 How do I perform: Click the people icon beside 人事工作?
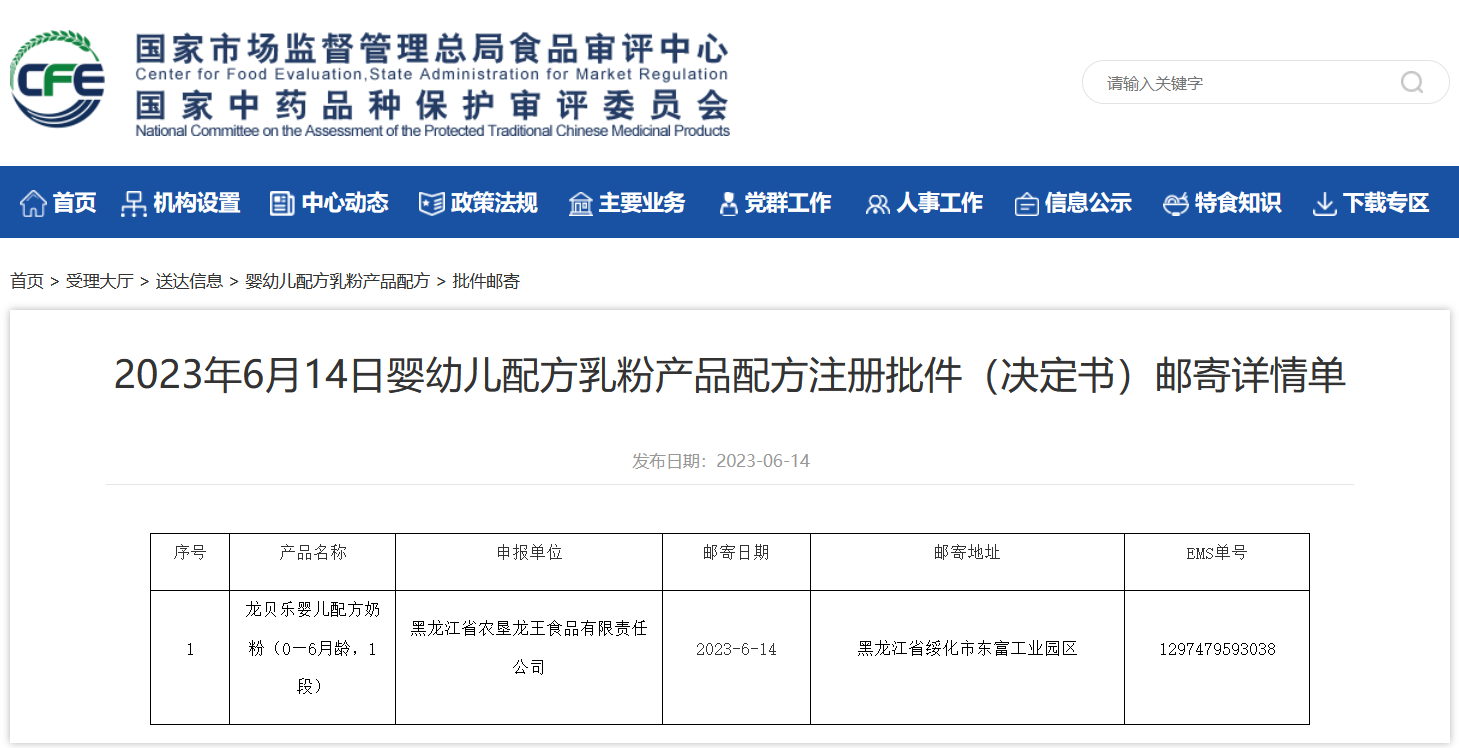(877, 203)
